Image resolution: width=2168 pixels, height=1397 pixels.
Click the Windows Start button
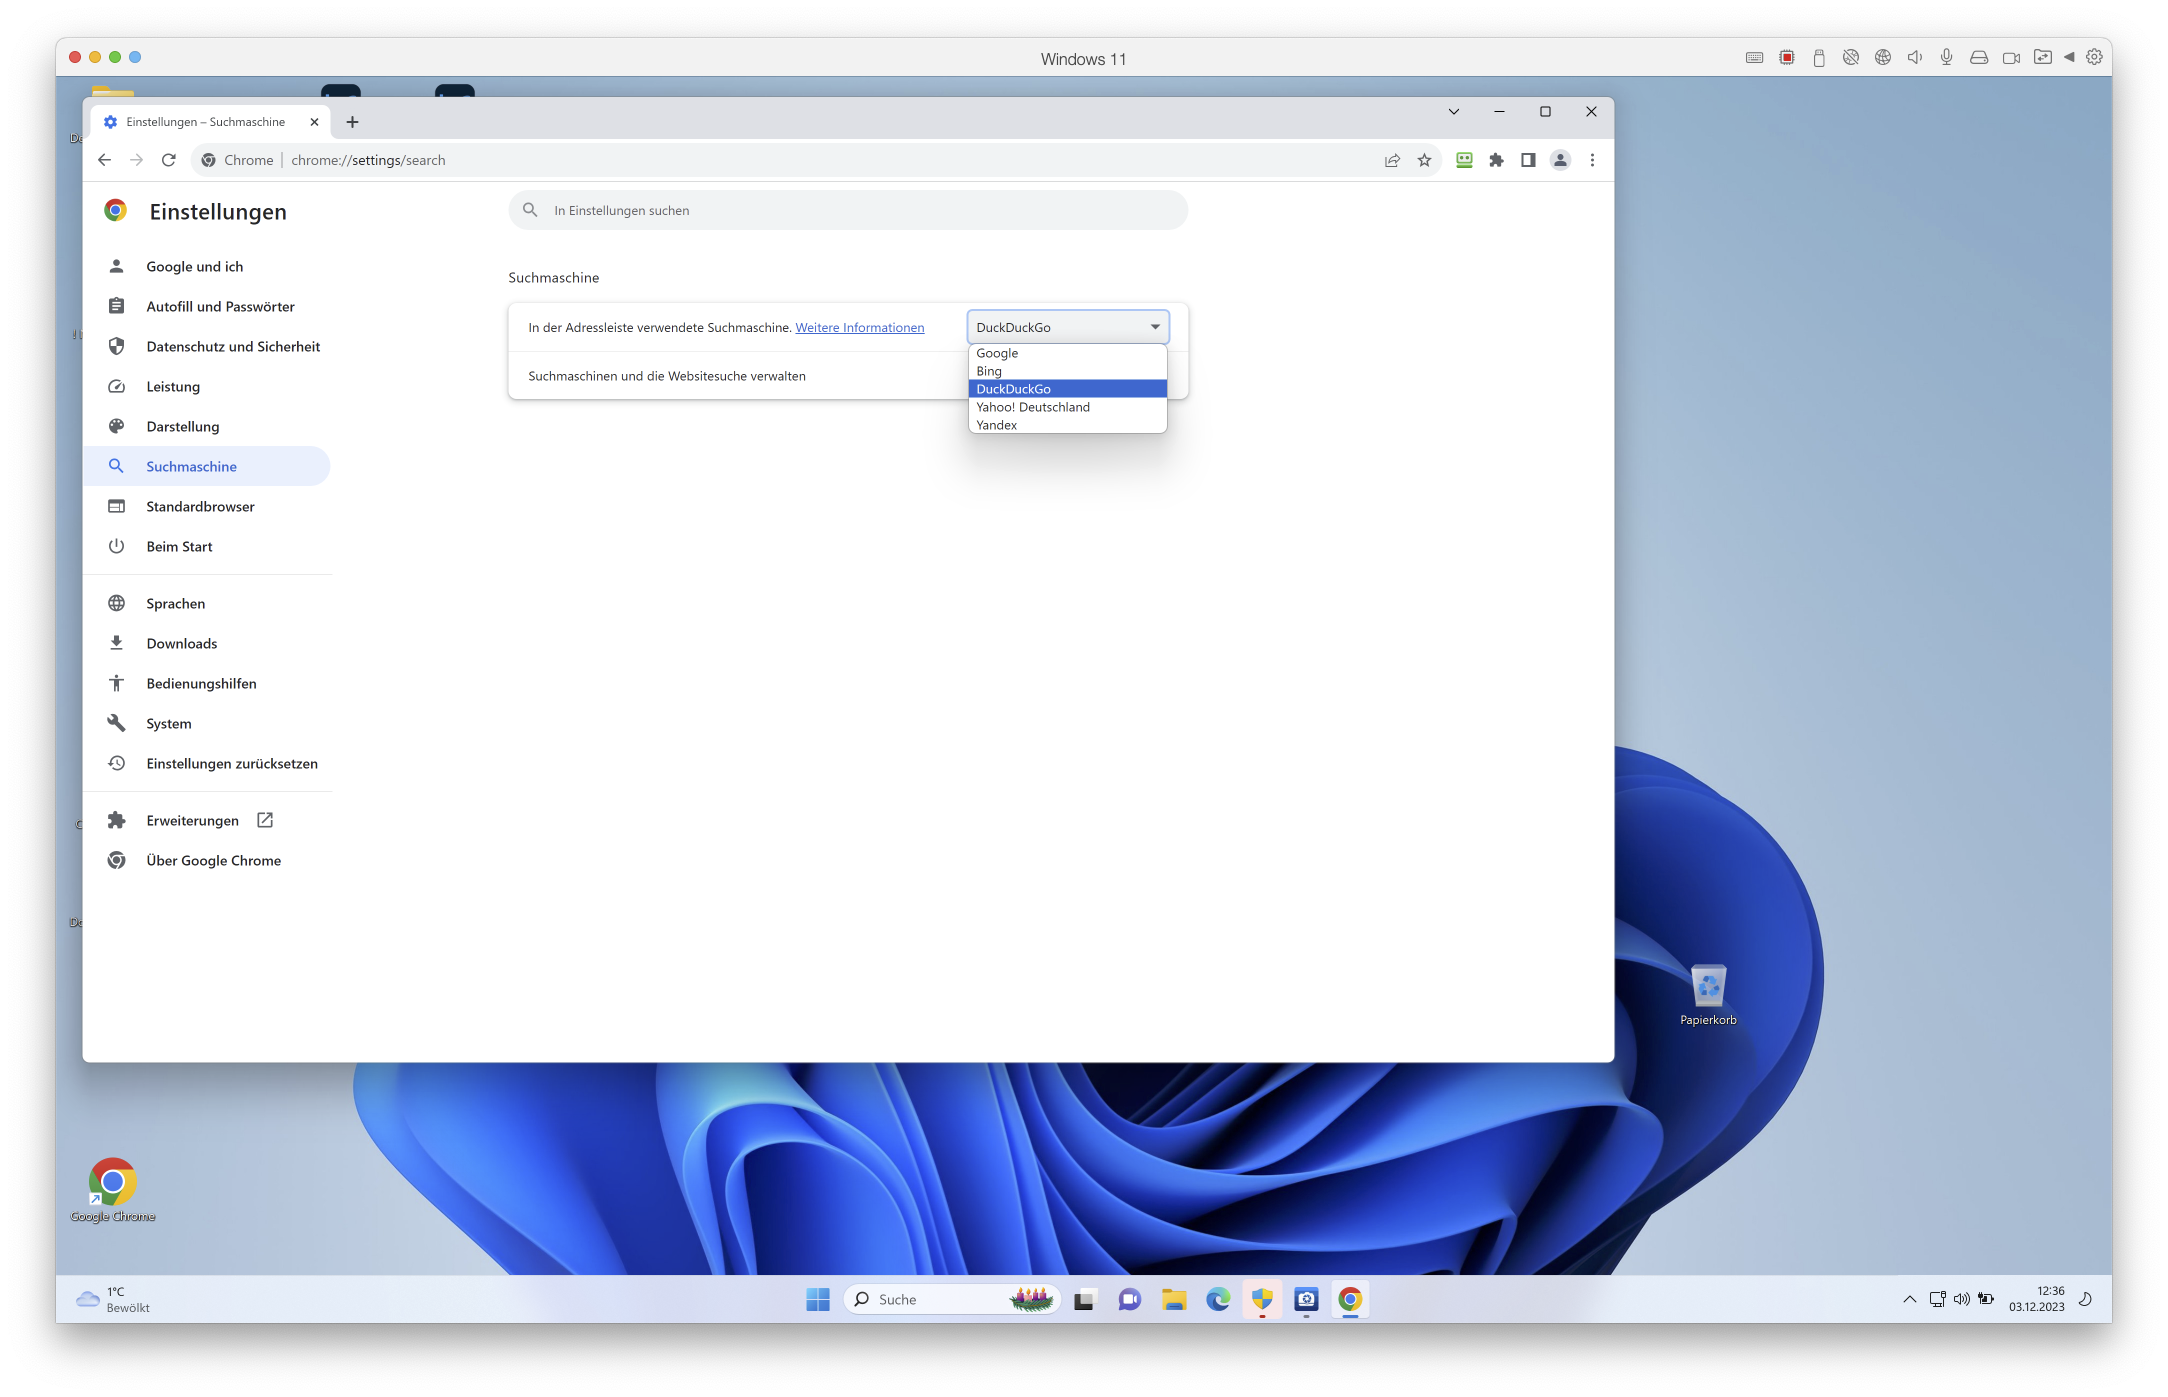coord(818,1299)
